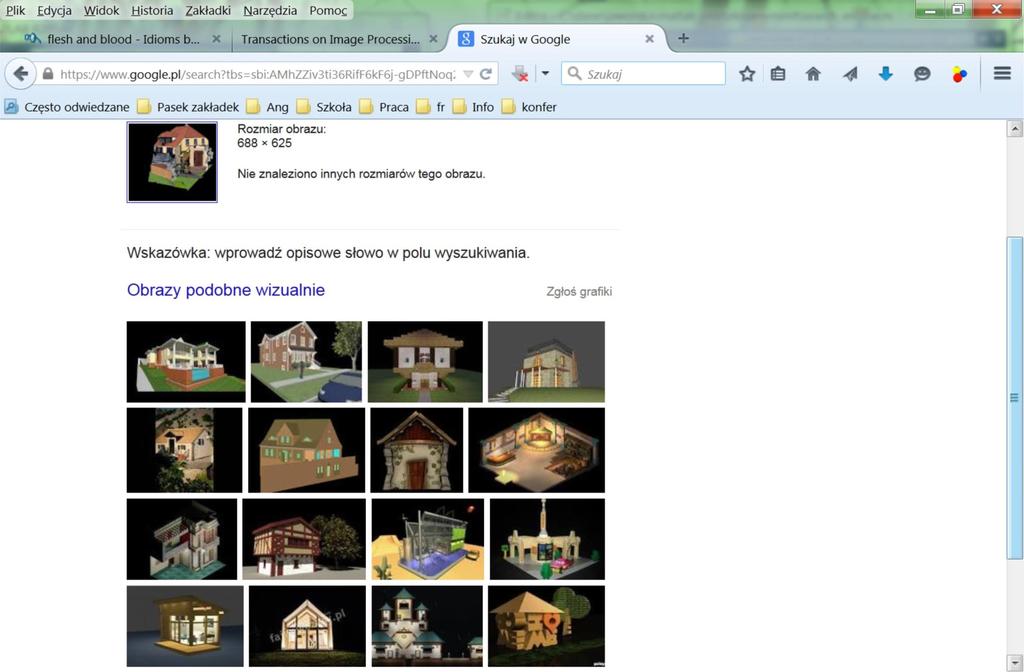This screenshot has height=672, width=1024.
Task: Open the Plik menu
Action: 16,10
